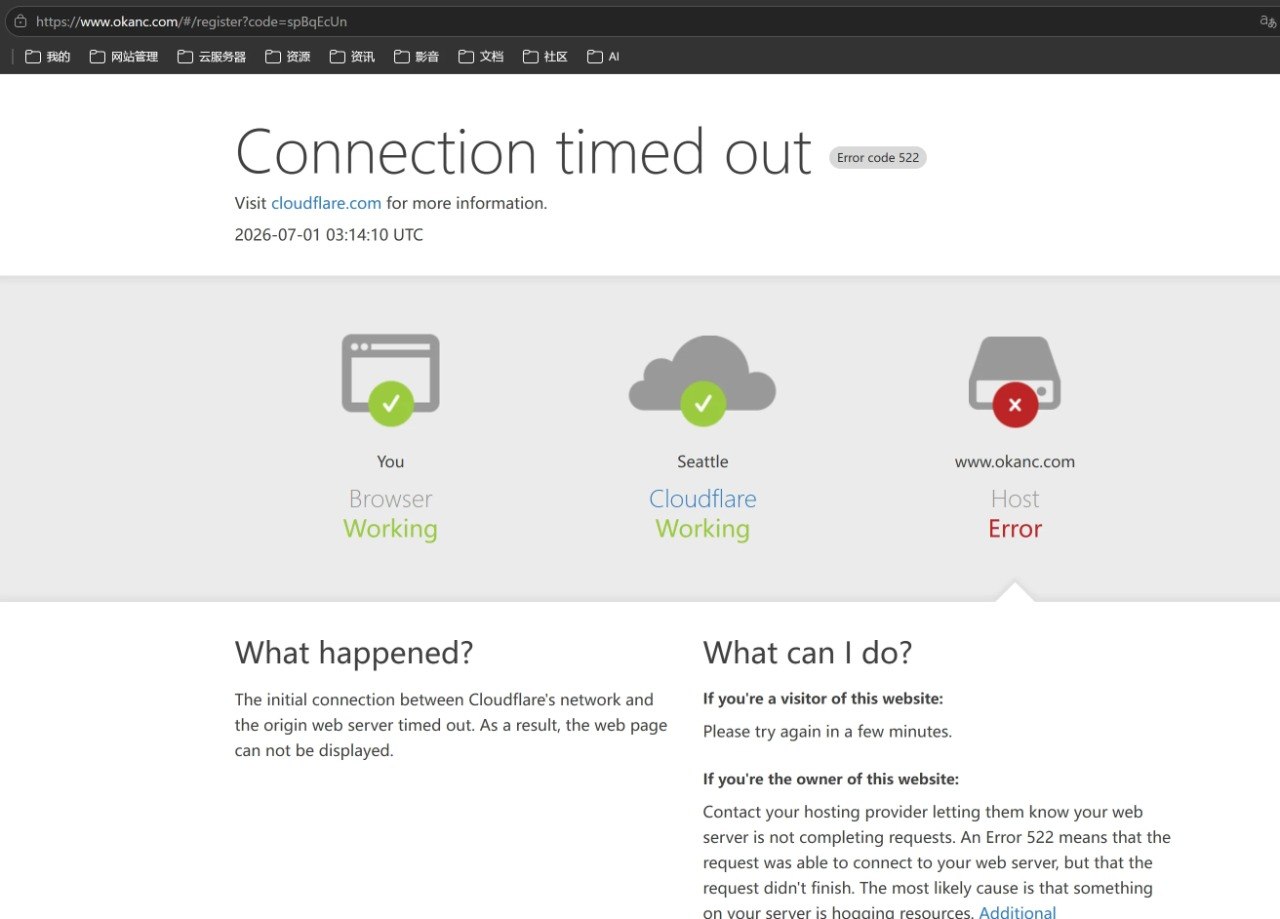Click the 'Browser' status label
Viewport: 1280px width, 919px height.
pos(390,499)
